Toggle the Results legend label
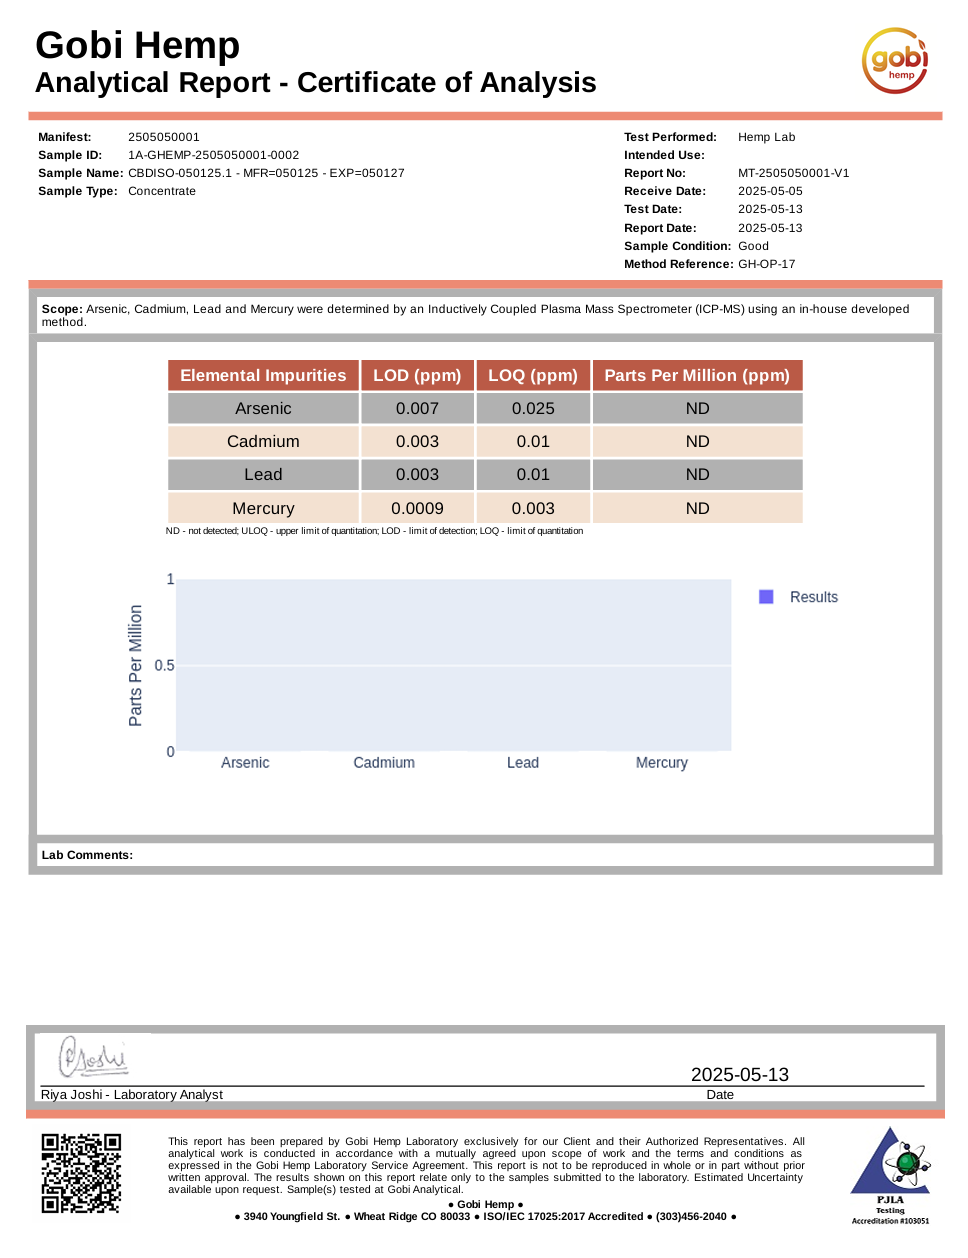The width and height of the screenshot is (968, 1258). (x=813, y=597)
